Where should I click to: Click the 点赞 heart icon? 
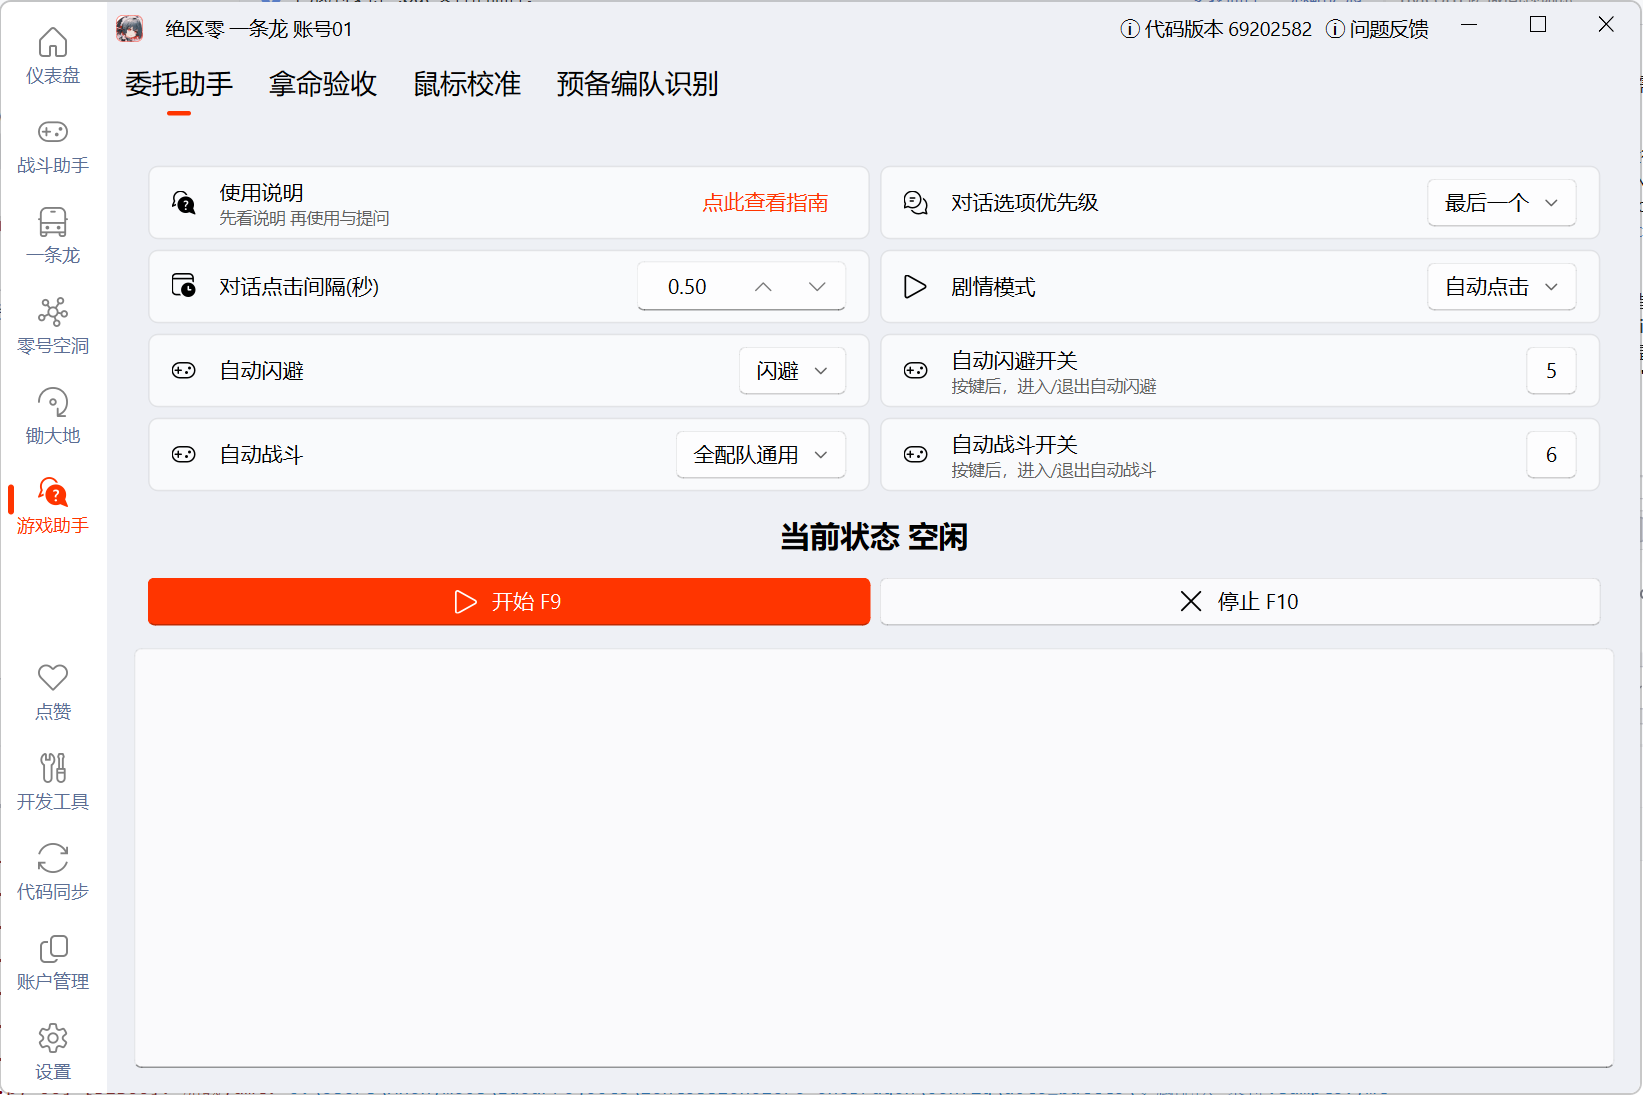point(53,679)
